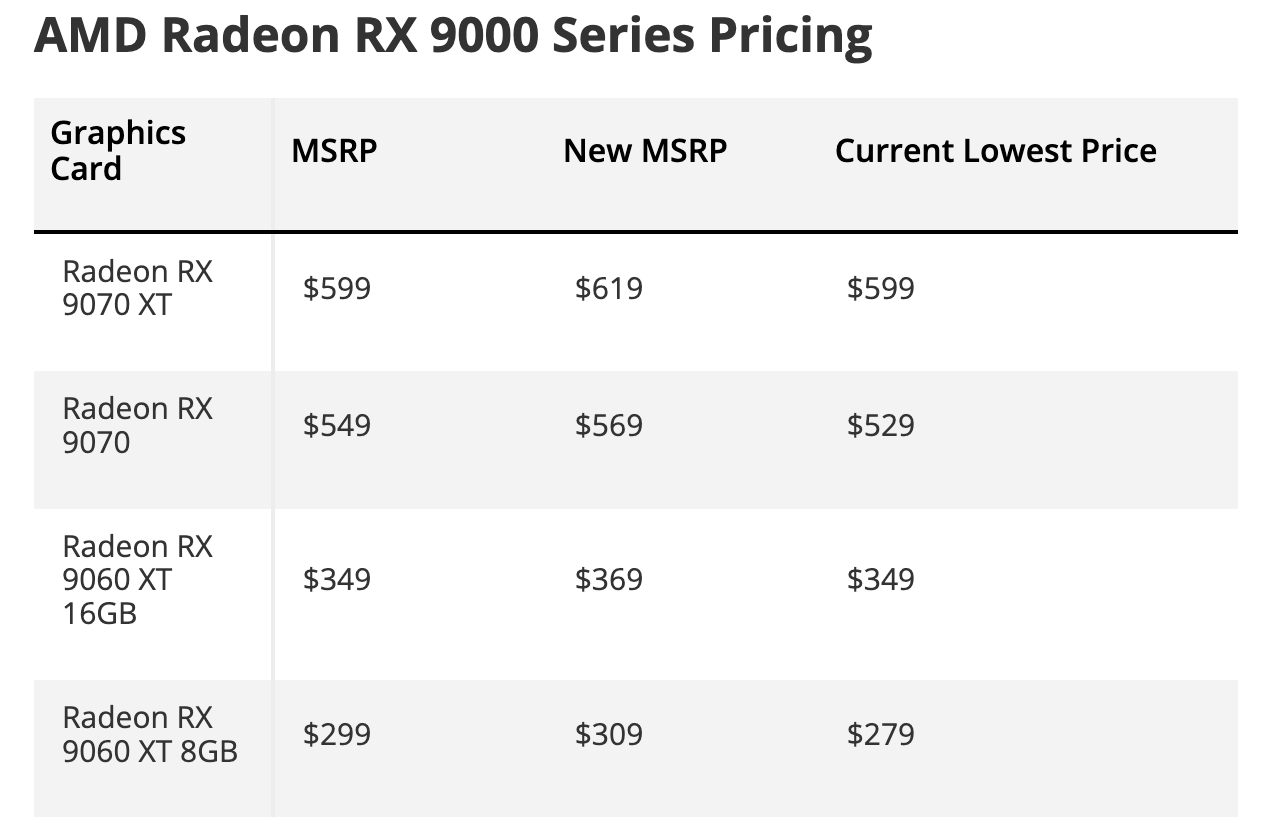This screenshot has height=840, width=1262.
Task: Click the $619 New MSRP value
Action: [x=608, y=289]
